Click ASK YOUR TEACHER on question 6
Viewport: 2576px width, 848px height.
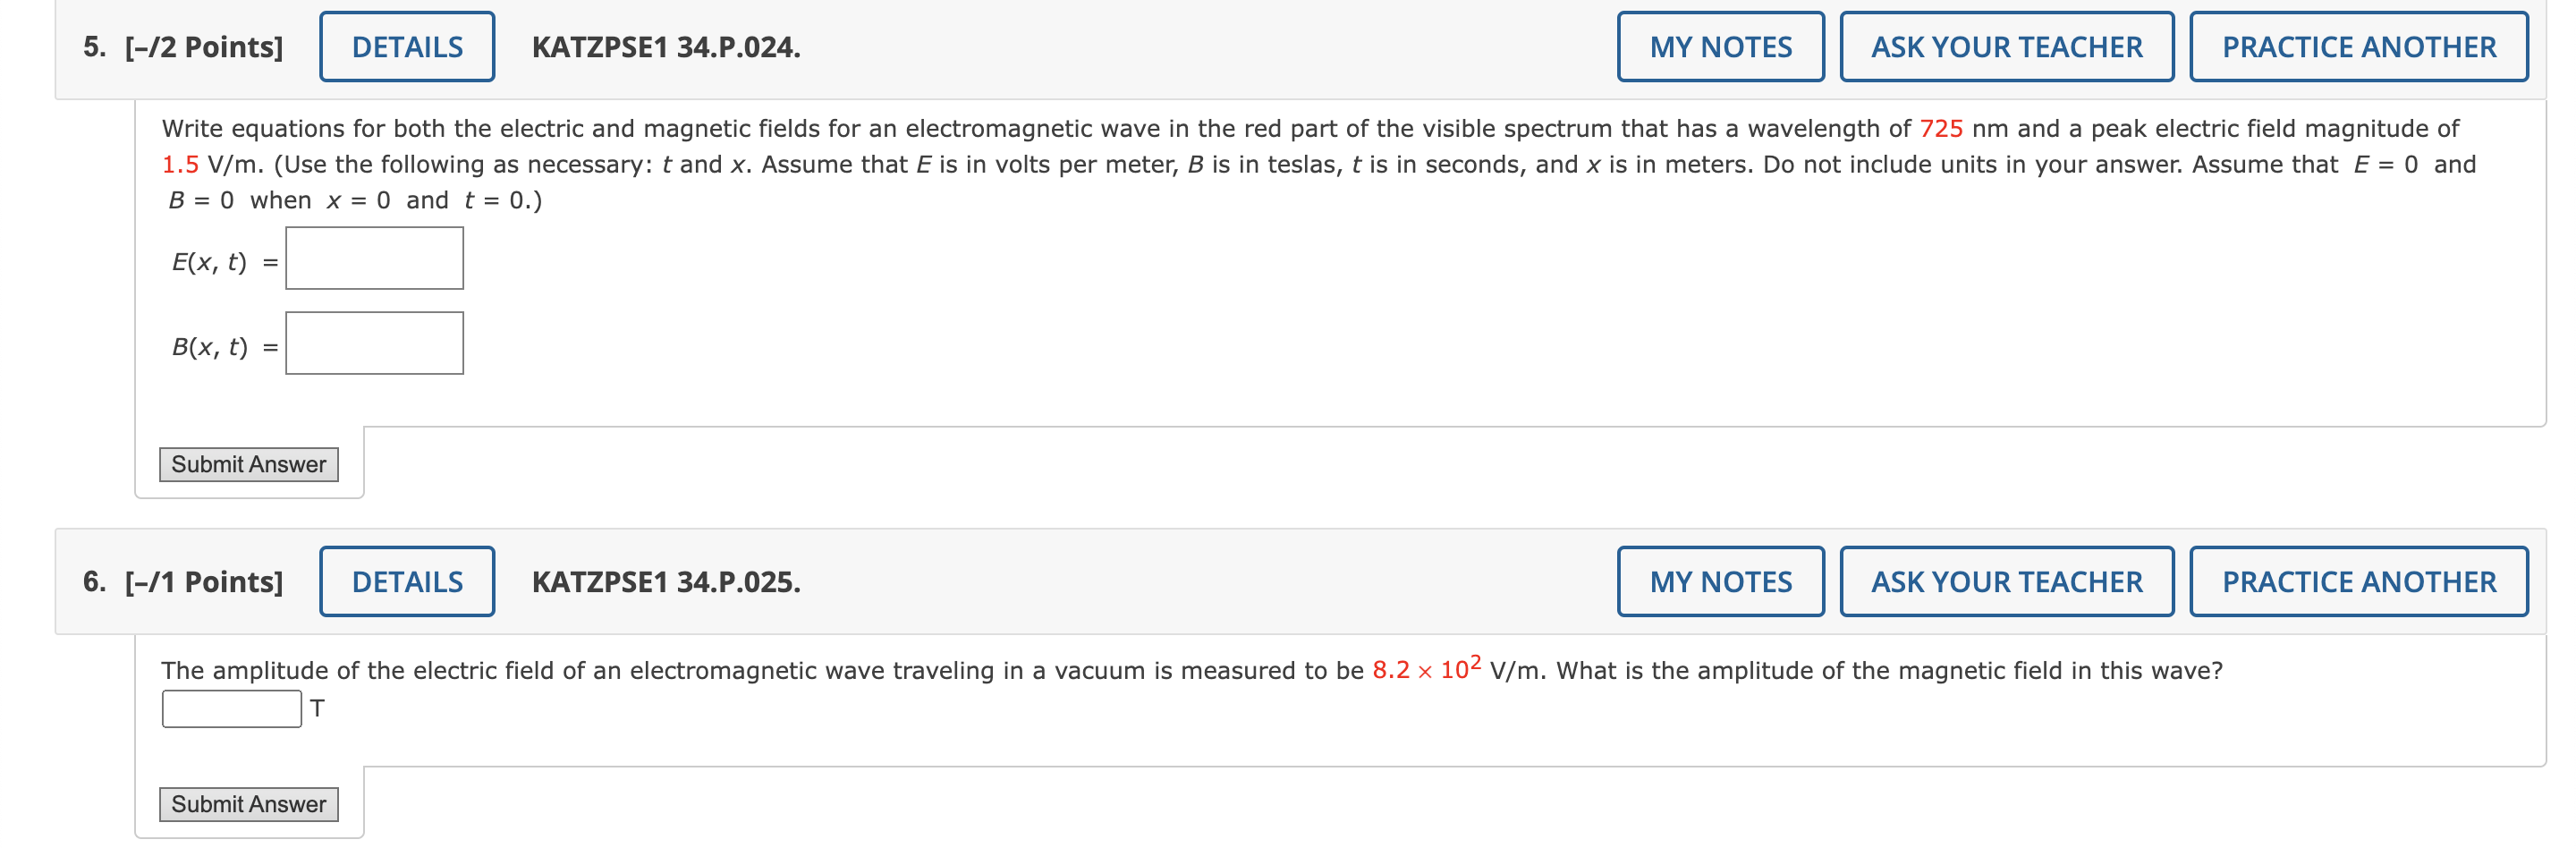click(2006, 581)
